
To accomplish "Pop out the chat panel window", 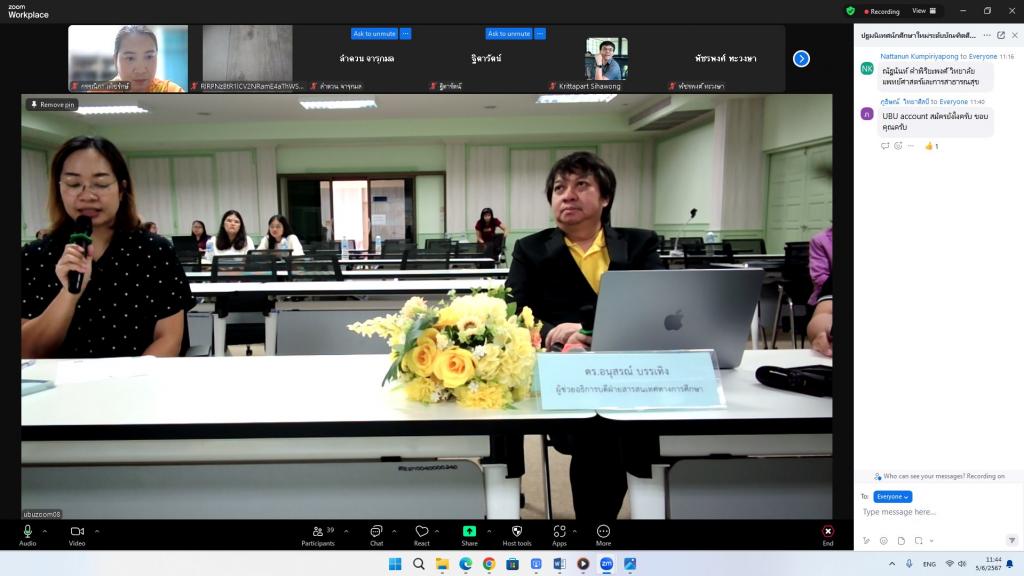I will point(1001,35).
